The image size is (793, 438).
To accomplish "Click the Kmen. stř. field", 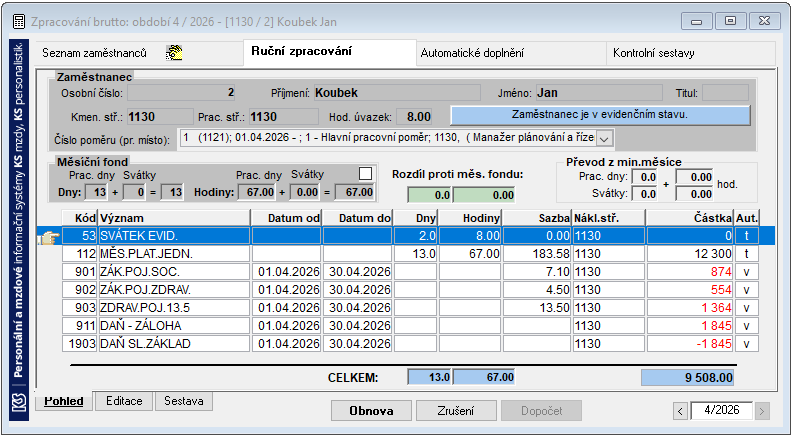I will point(160,117).
